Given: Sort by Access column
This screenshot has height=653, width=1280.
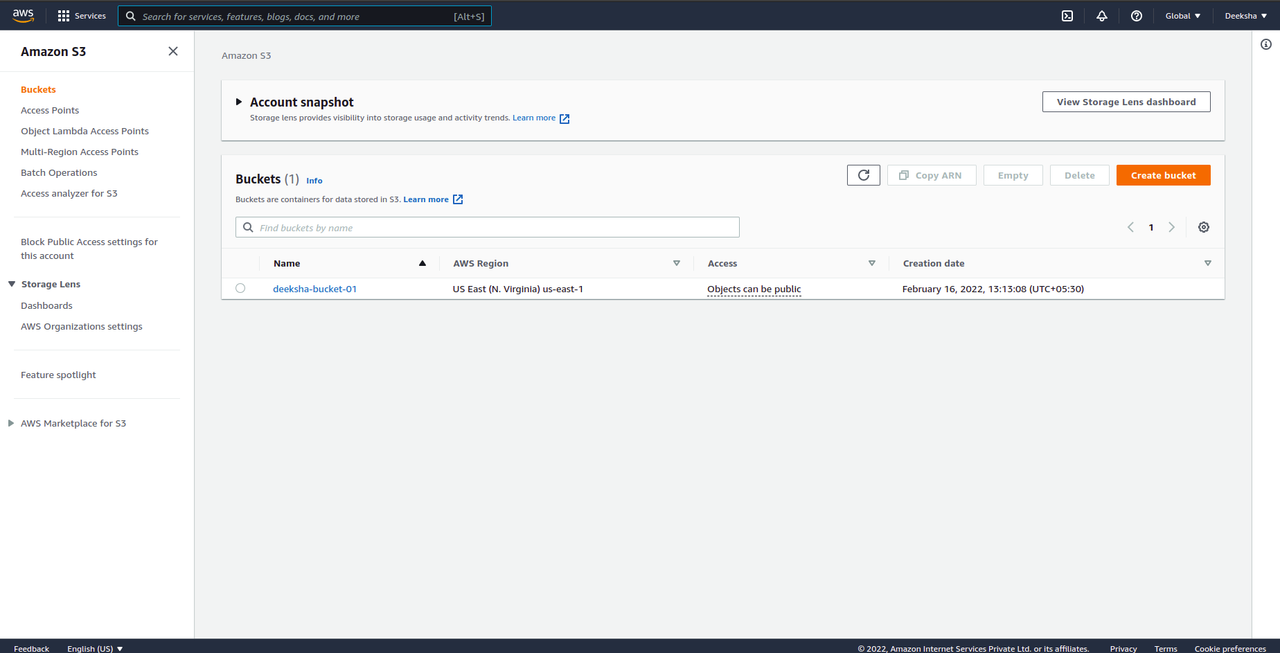Looking at the screenshot, I should click(790, 263).
